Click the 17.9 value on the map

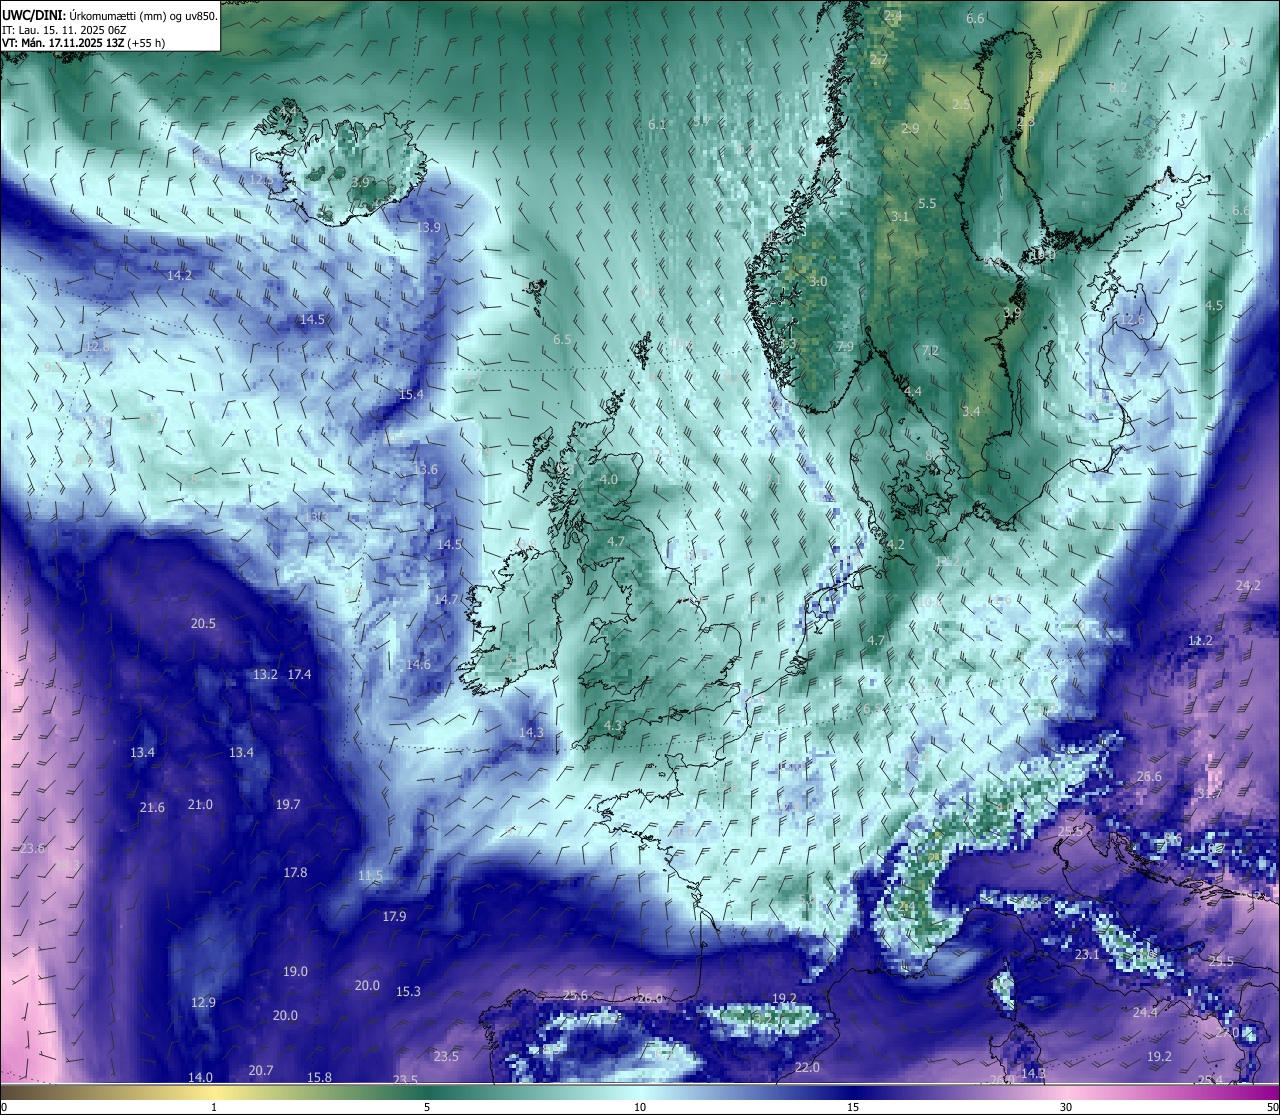point(394,917)
